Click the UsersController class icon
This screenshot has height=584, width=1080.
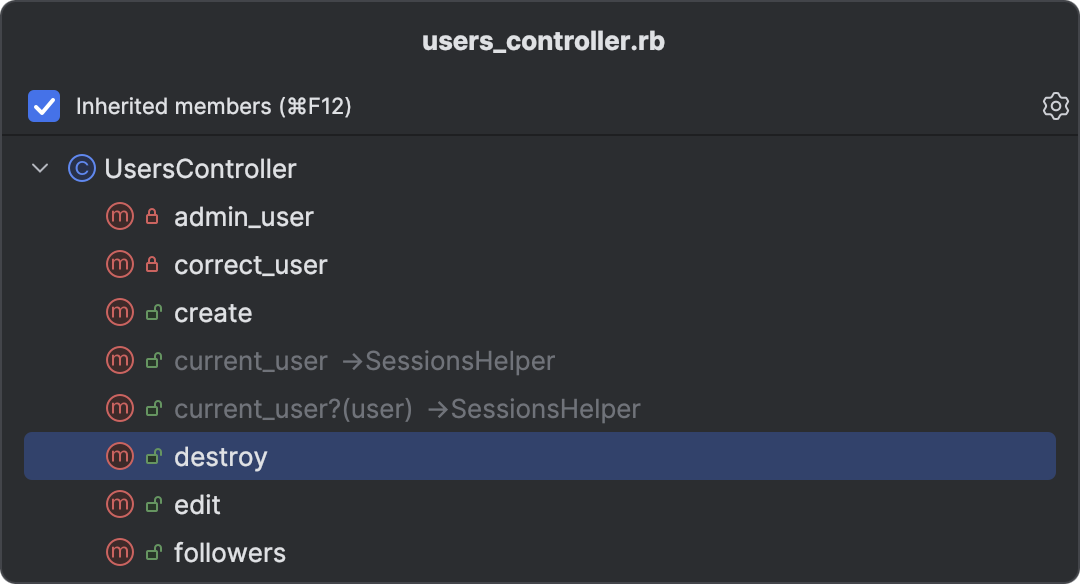(x=81, y=169)
